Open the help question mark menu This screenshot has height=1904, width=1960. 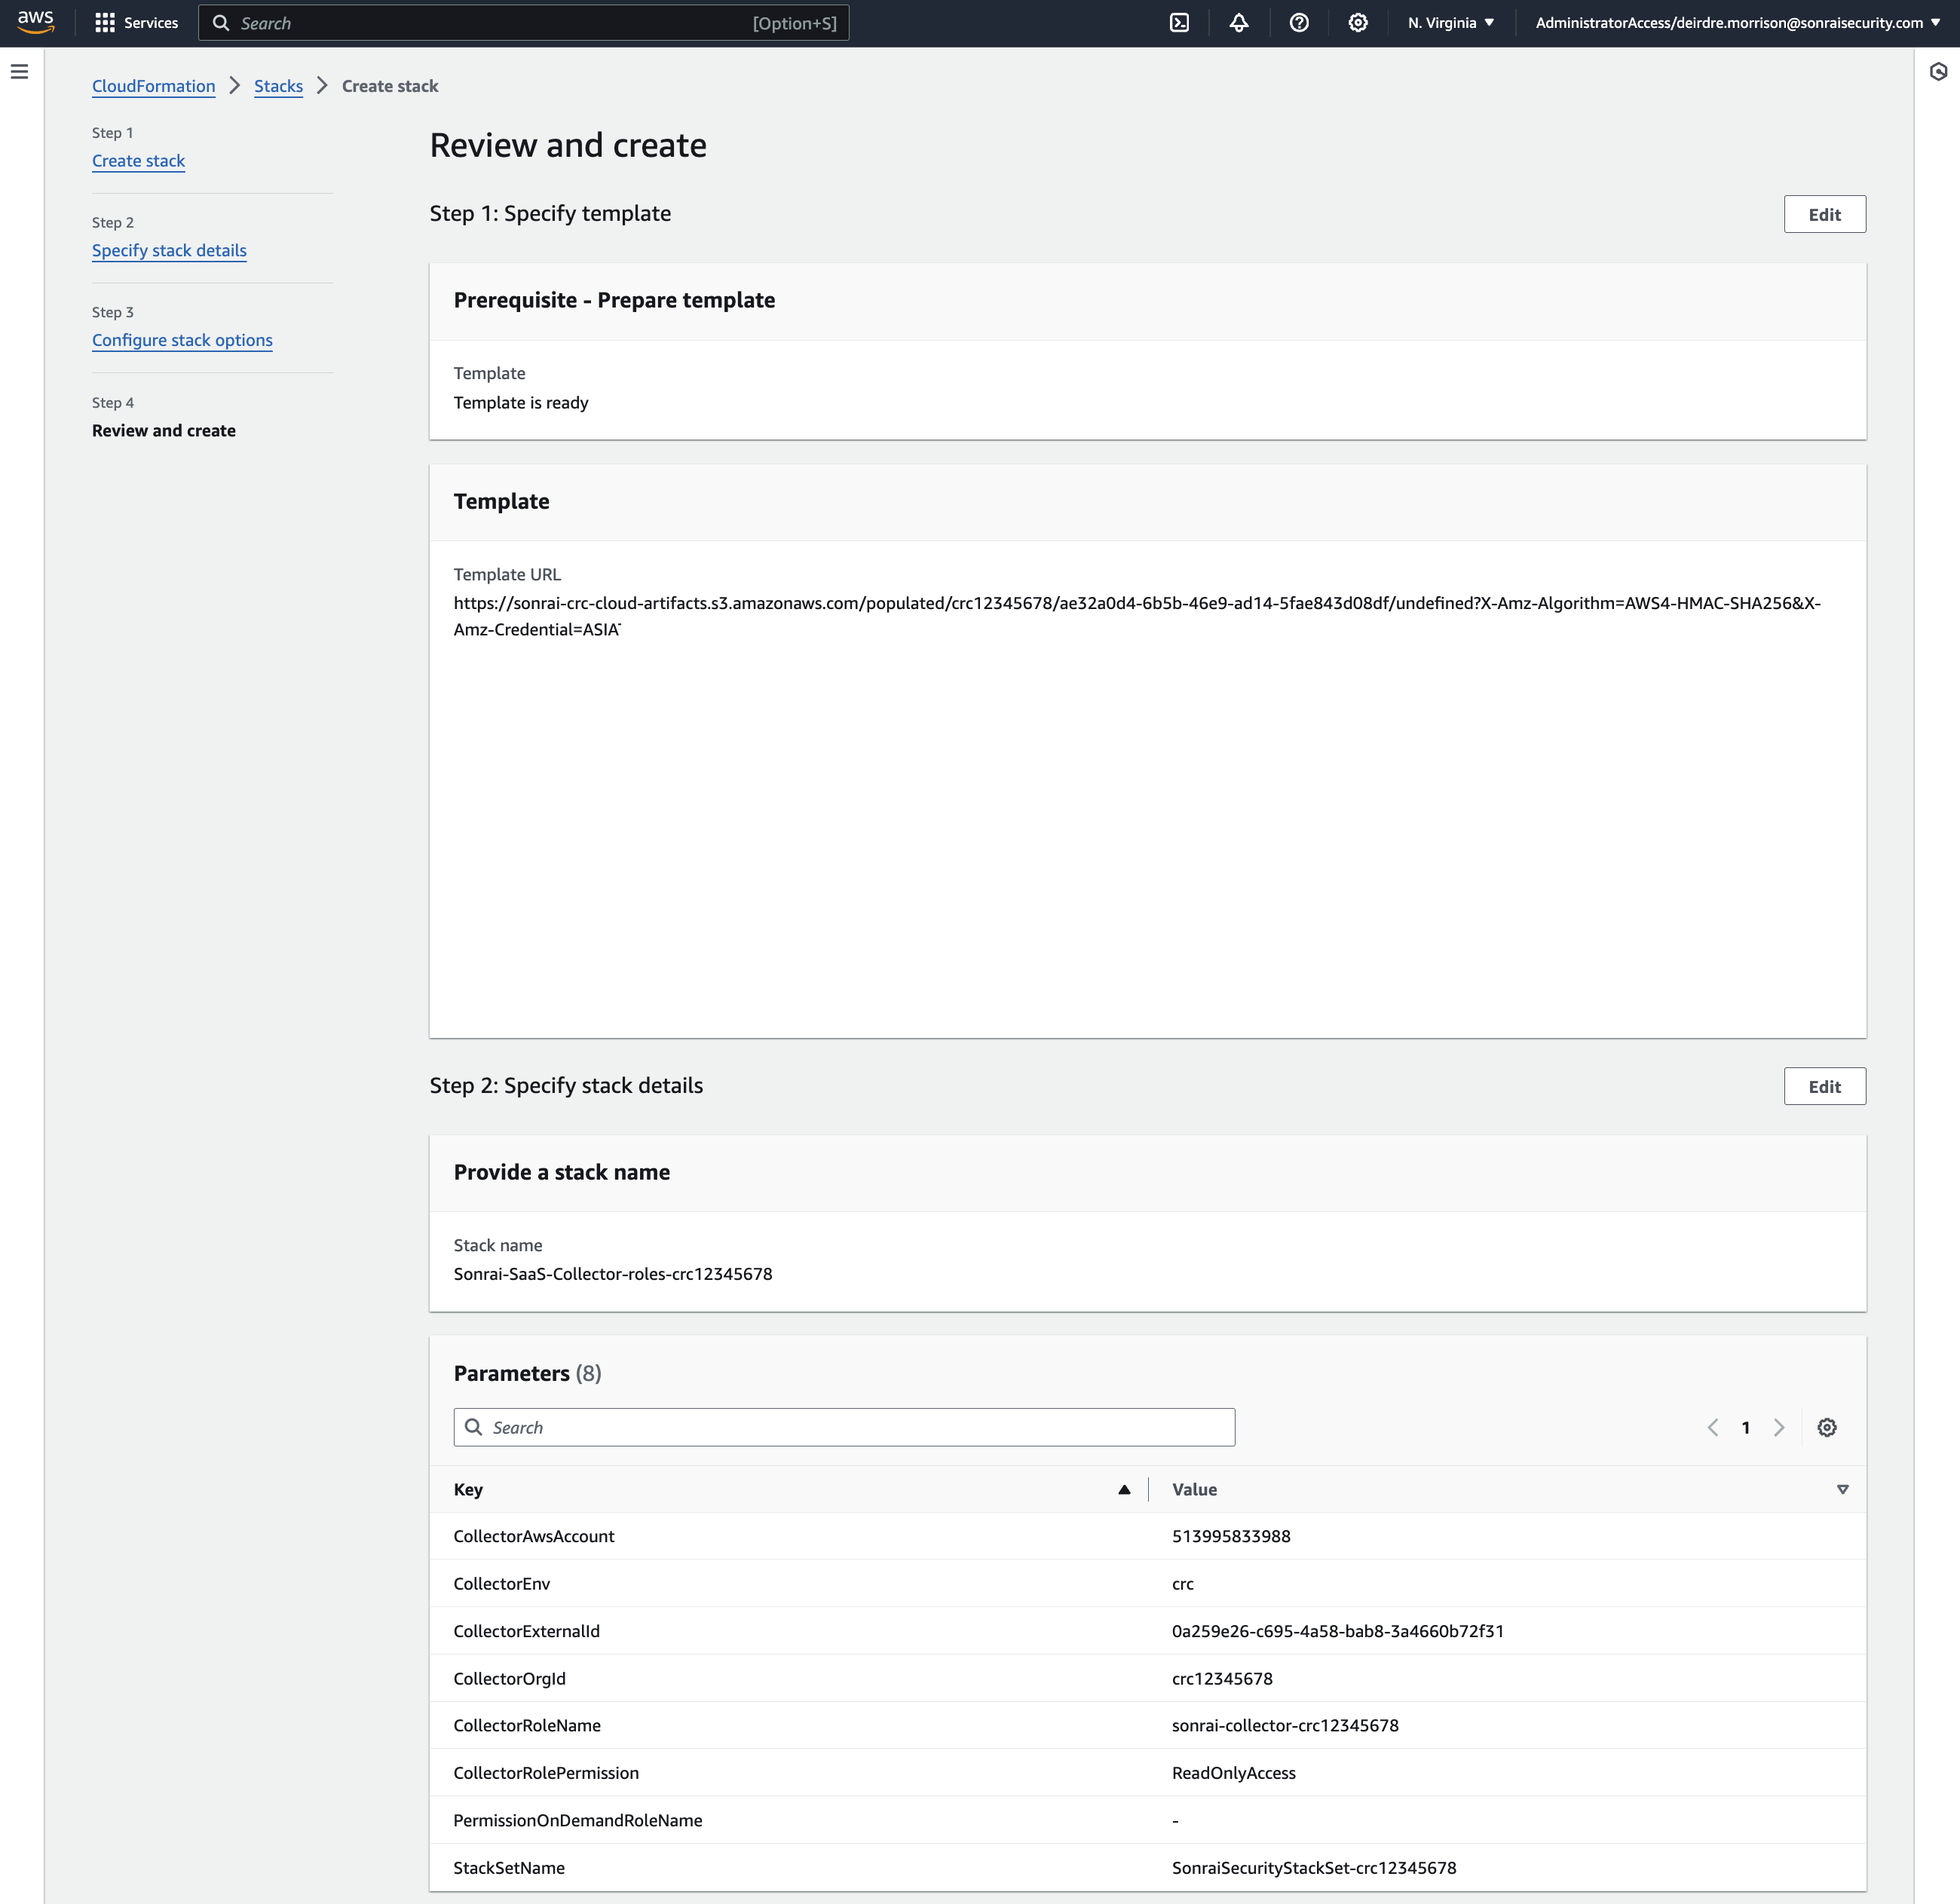tap(1299, 23)
